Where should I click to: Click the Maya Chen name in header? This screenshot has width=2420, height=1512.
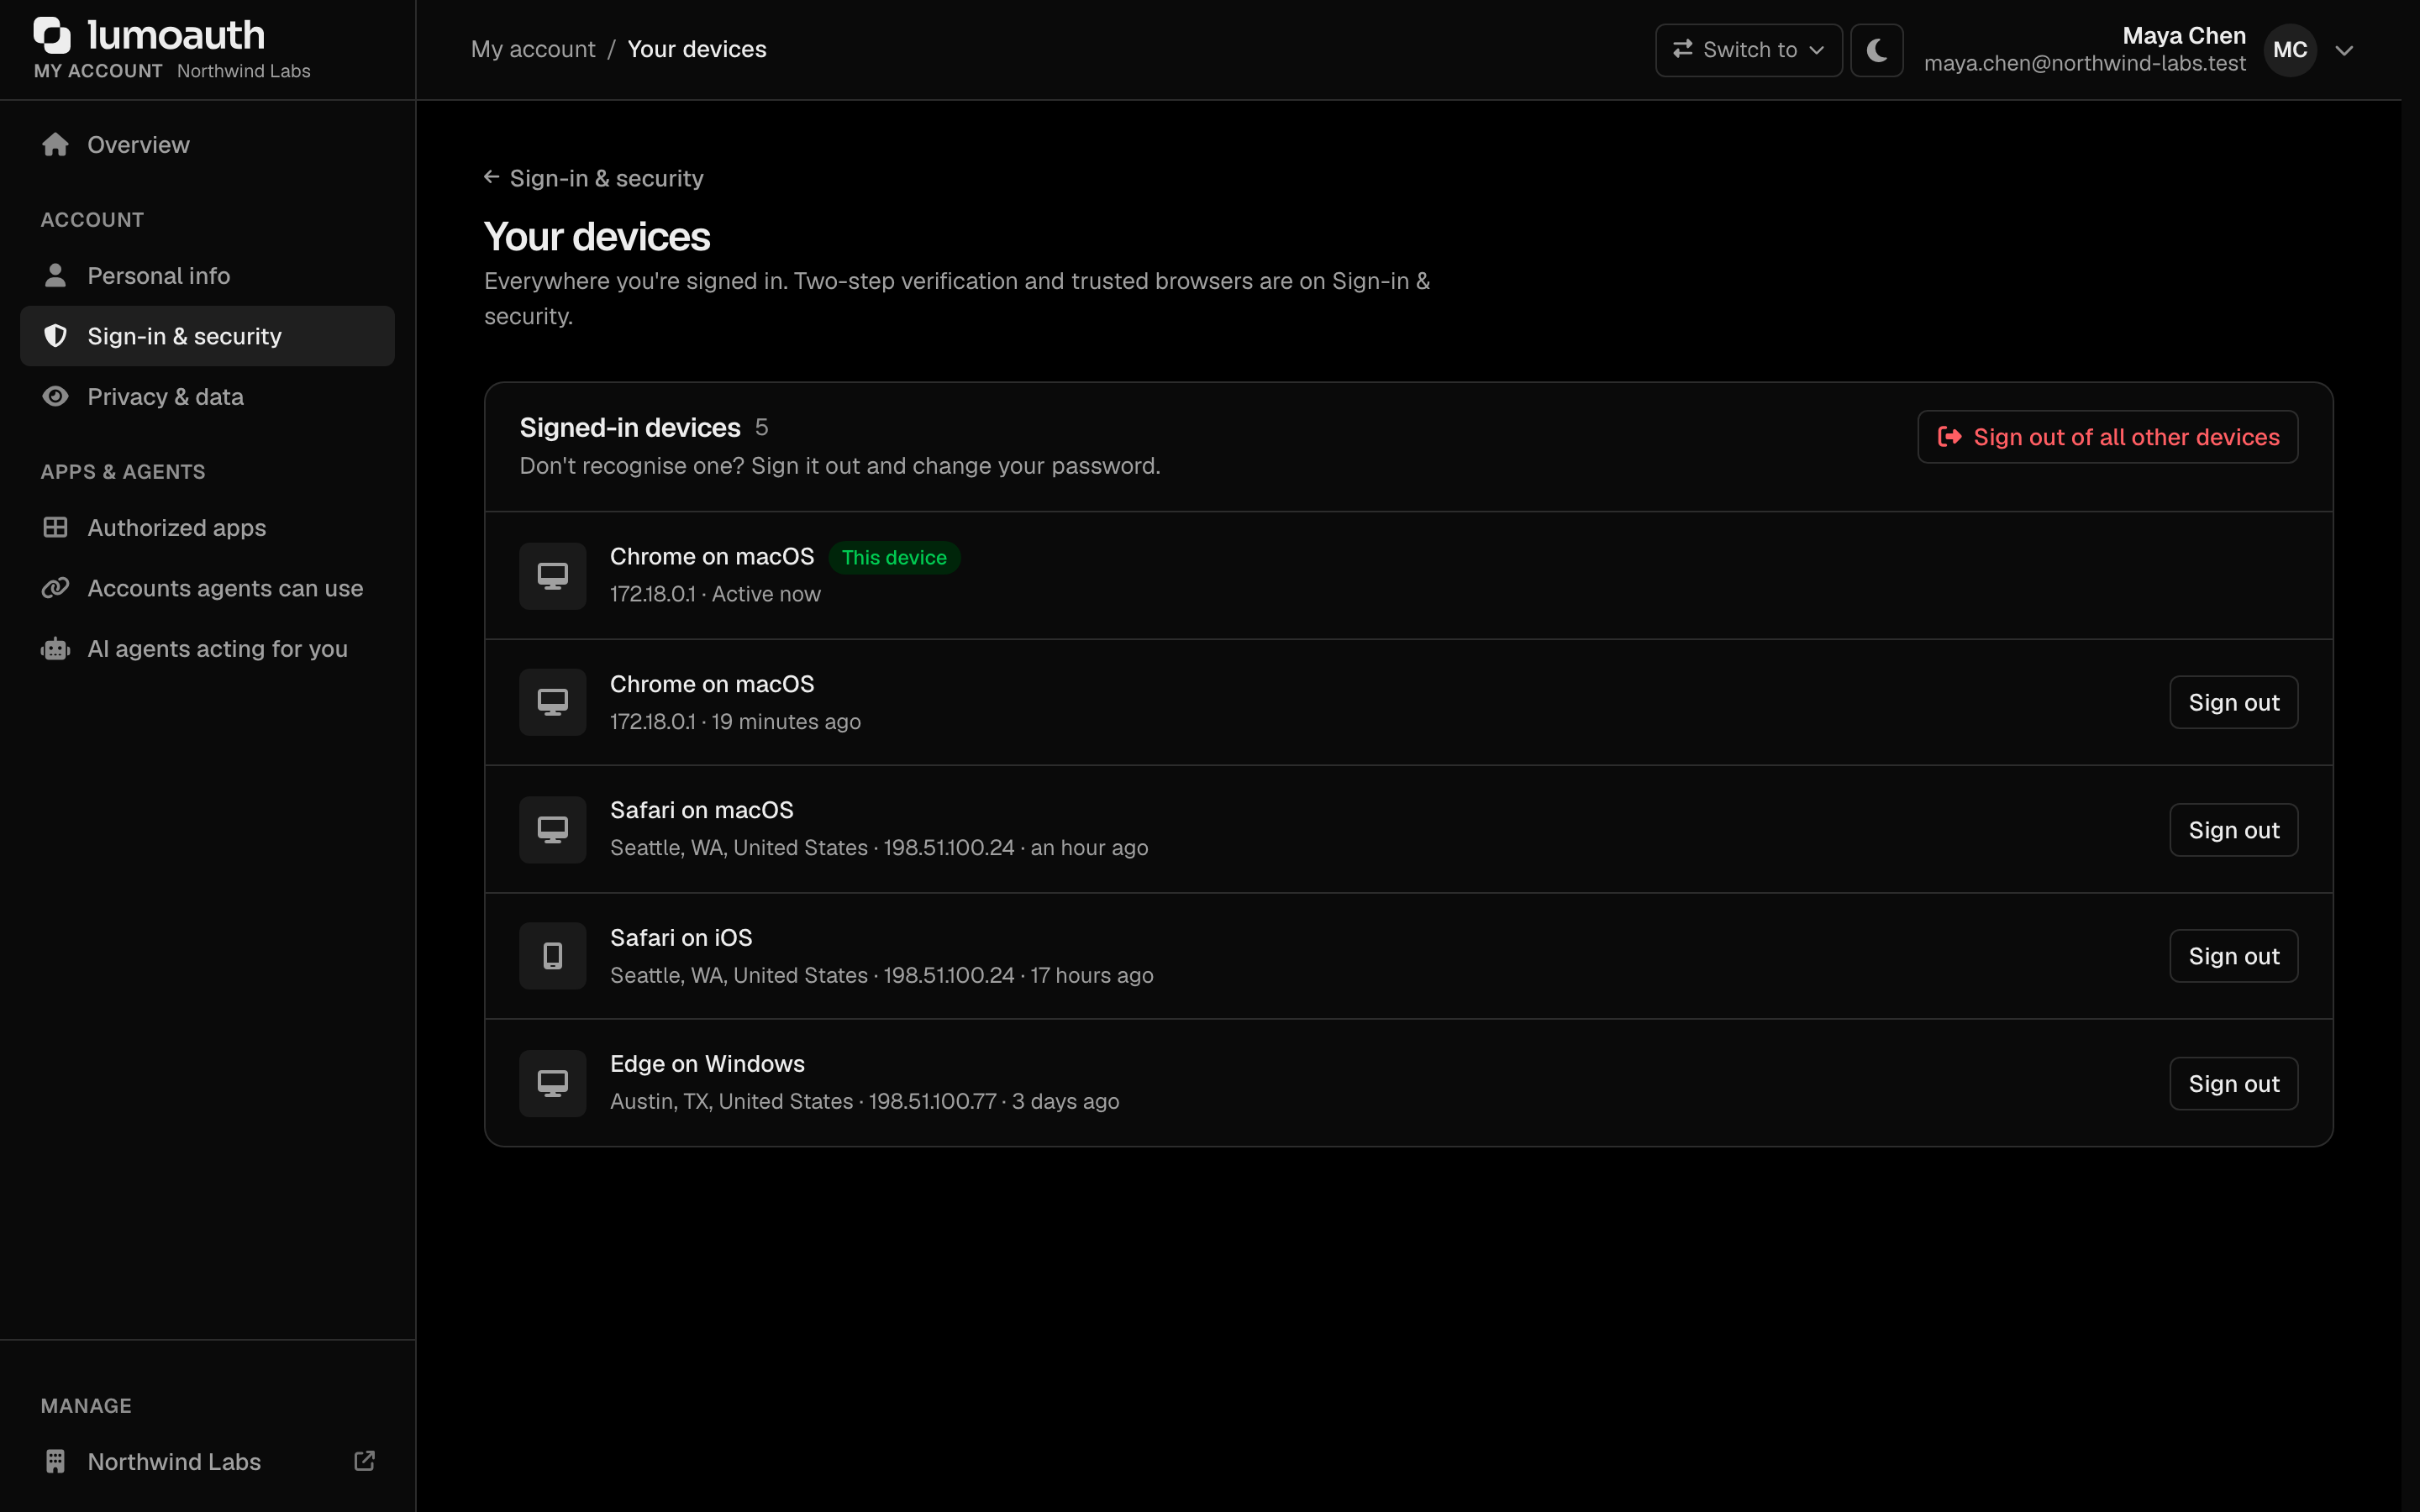tap(2184, 35)
